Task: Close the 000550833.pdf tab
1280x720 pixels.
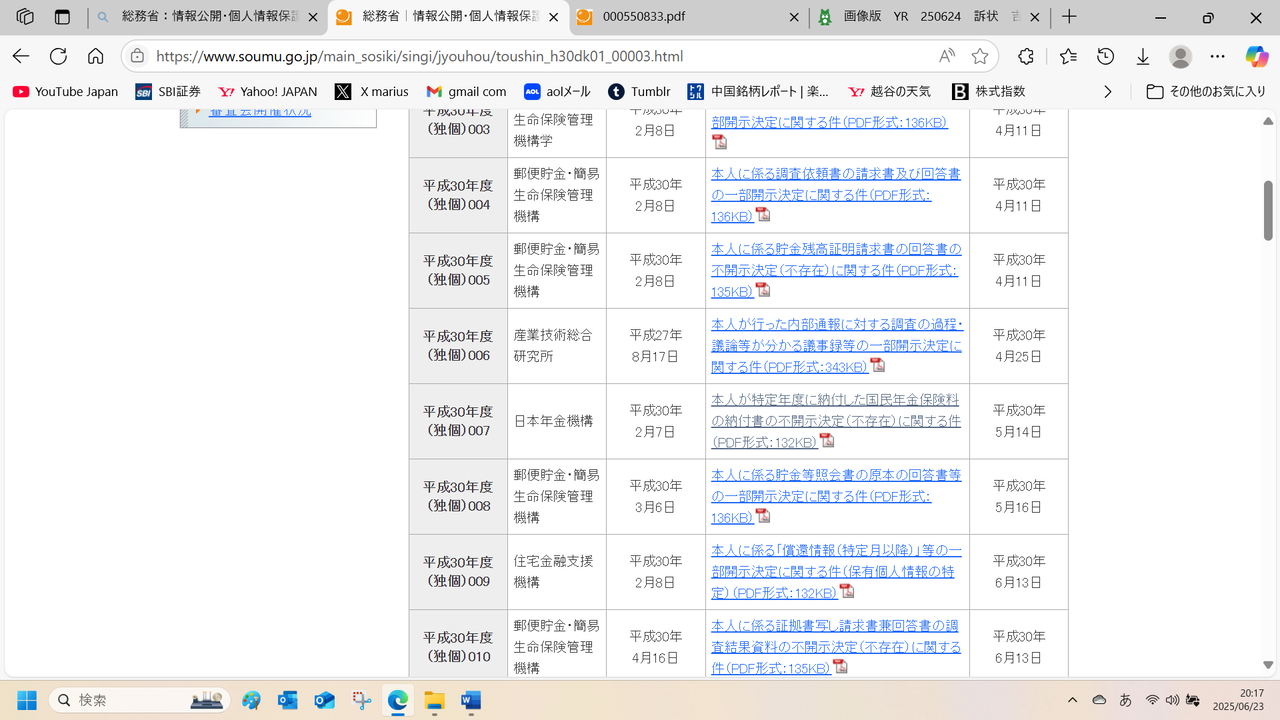Action: [x=794, y=17]
